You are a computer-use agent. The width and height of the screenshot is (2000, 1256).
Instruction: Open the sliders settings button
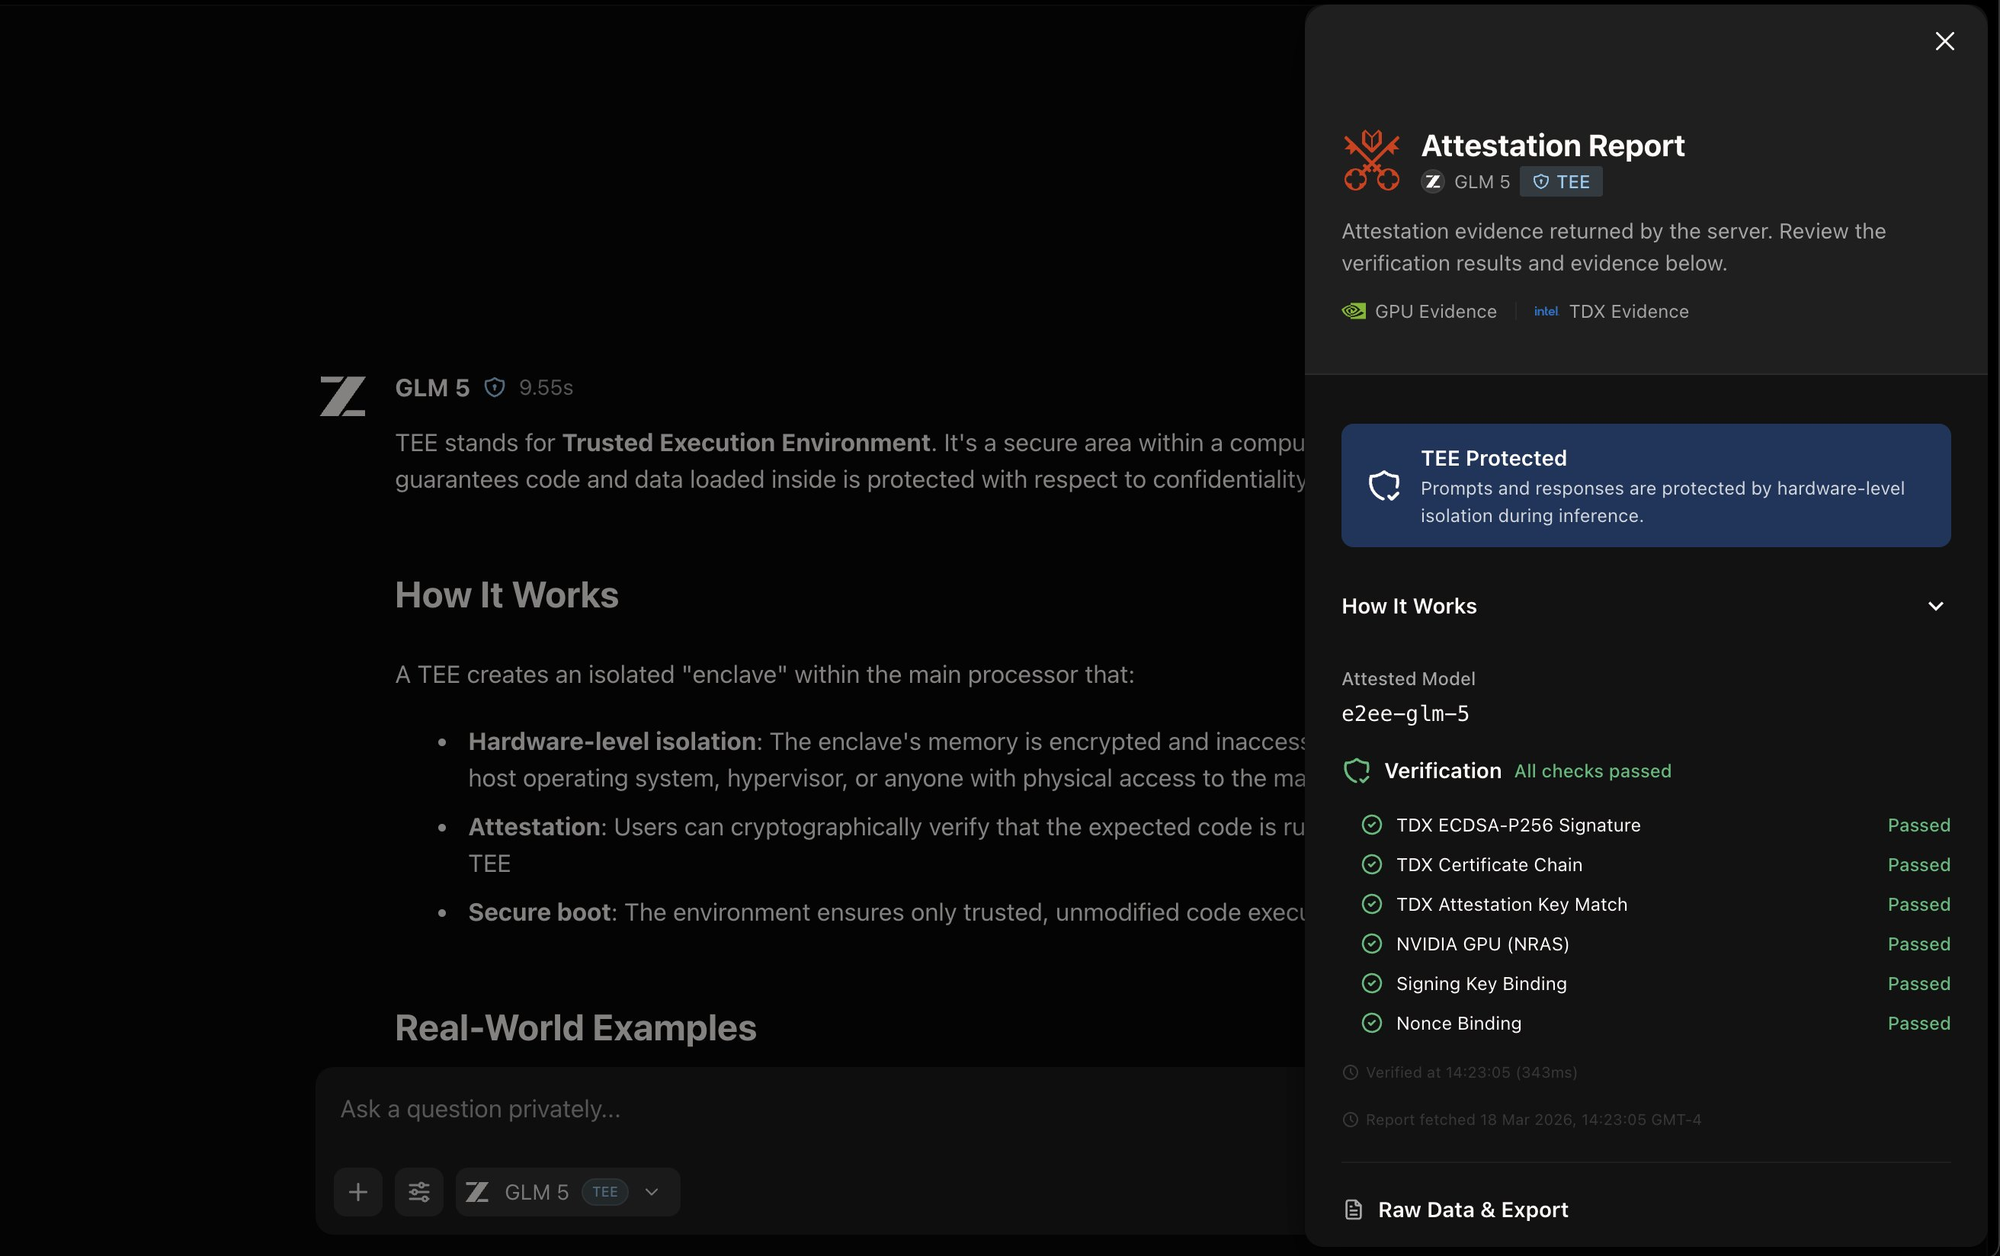coord(419,1192)
